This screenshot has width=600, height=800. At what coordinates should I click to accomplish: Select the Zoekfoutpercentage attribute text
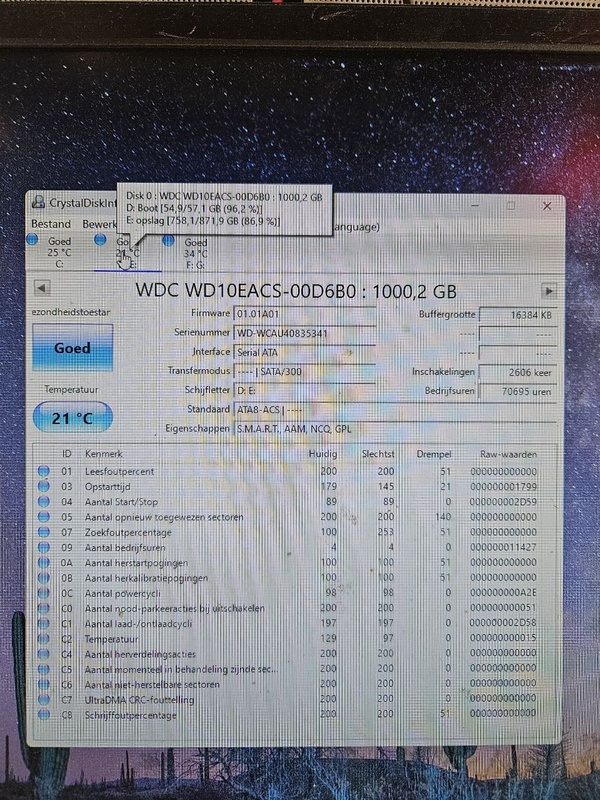[128, 533]
